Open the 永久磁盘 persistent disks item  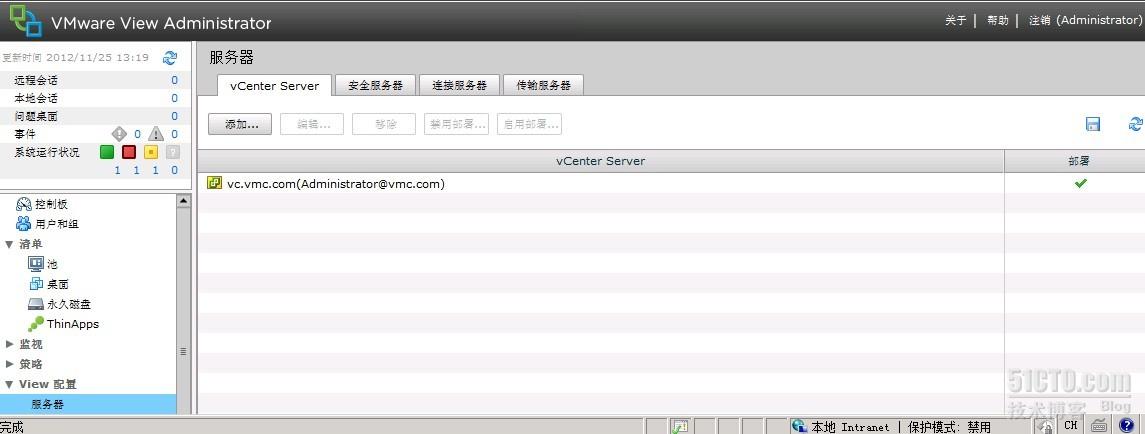coord(60,304)
